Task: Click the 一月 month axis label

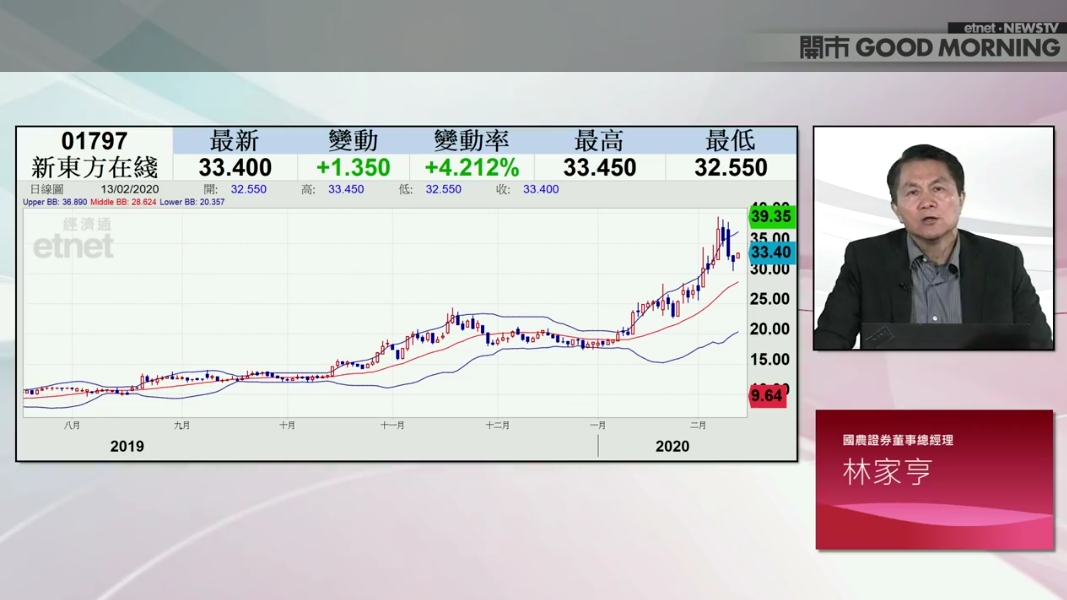Action: 597,425
